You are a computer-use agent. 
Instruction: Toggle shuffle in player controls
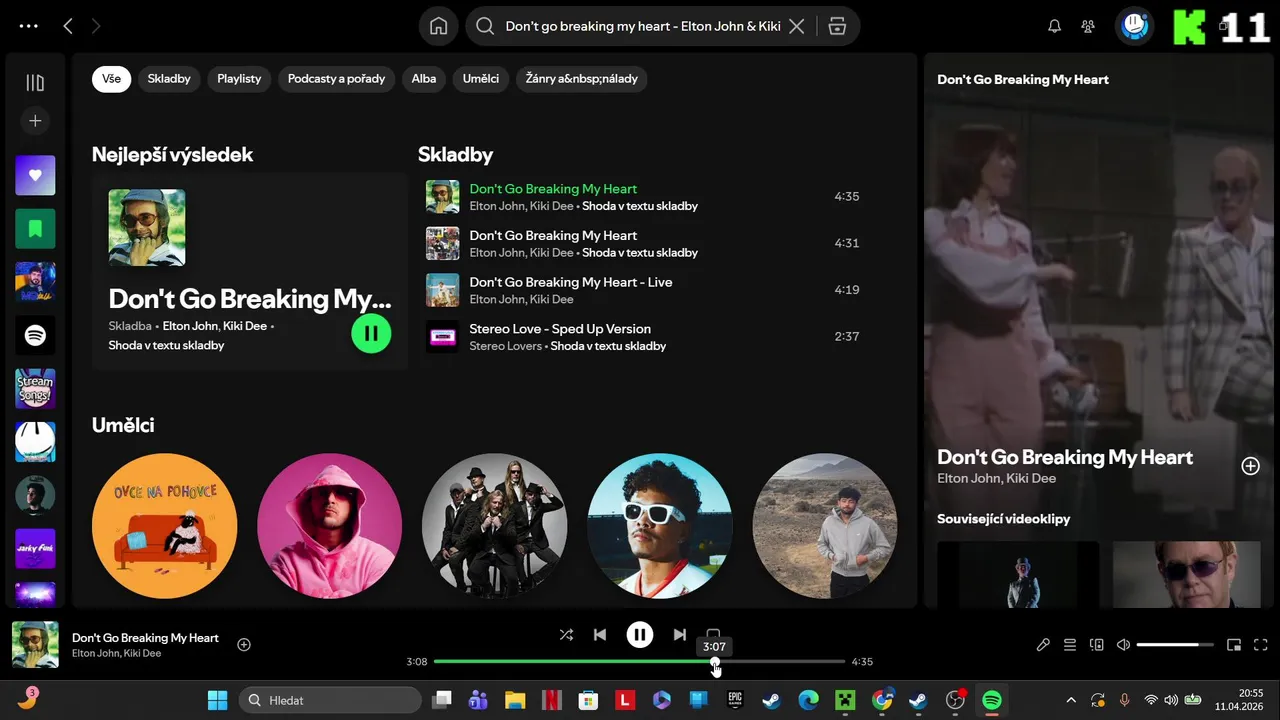[x=566, y=635]
